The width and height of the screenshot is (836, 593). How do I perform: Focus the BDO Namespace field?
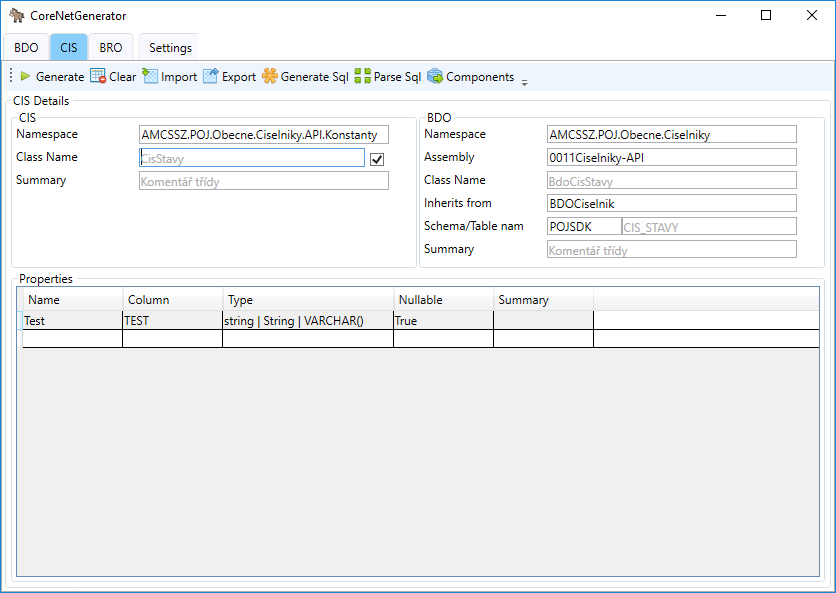[672, 134]
